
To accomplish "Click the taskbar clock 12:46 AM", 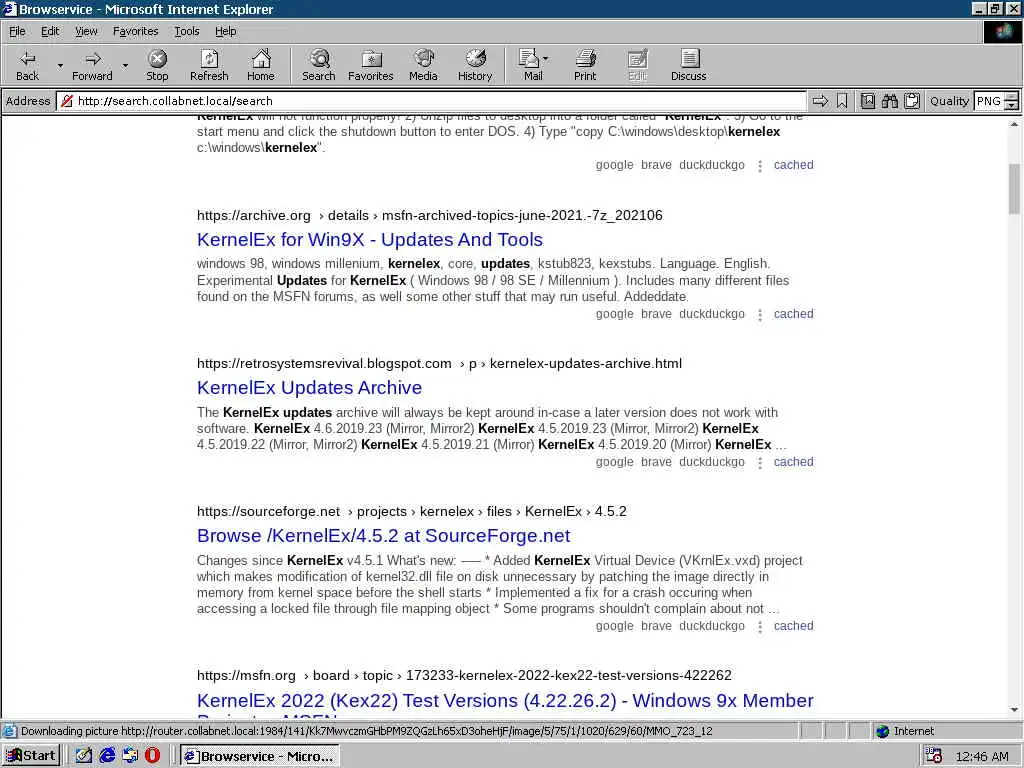I will [982, 756].
